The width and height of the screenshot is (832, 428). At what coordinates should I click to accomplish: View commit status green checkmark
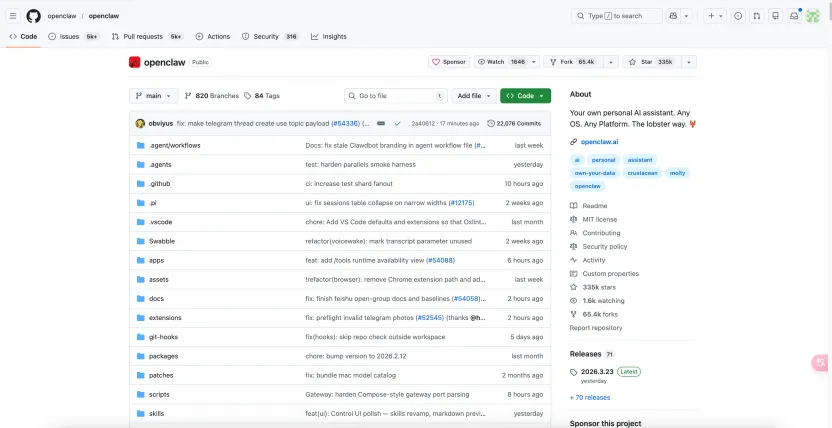[397, 124]
